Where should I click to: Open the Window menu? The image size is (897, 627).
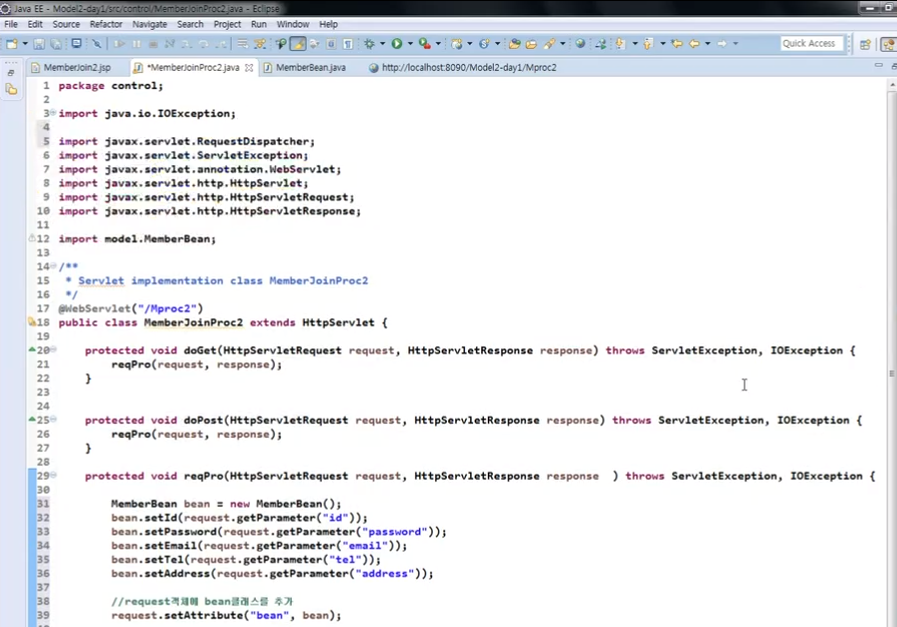click(x=293, y=24)
